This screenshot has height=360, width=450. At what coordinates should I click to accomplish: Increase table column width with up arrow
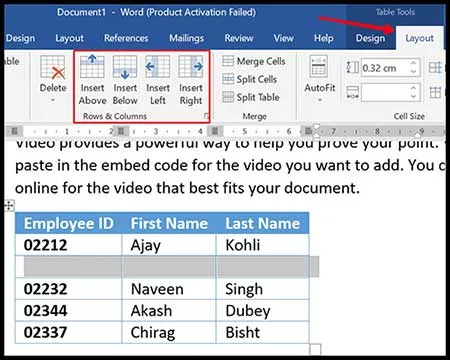pyautogui.click(x=413, y=88)
